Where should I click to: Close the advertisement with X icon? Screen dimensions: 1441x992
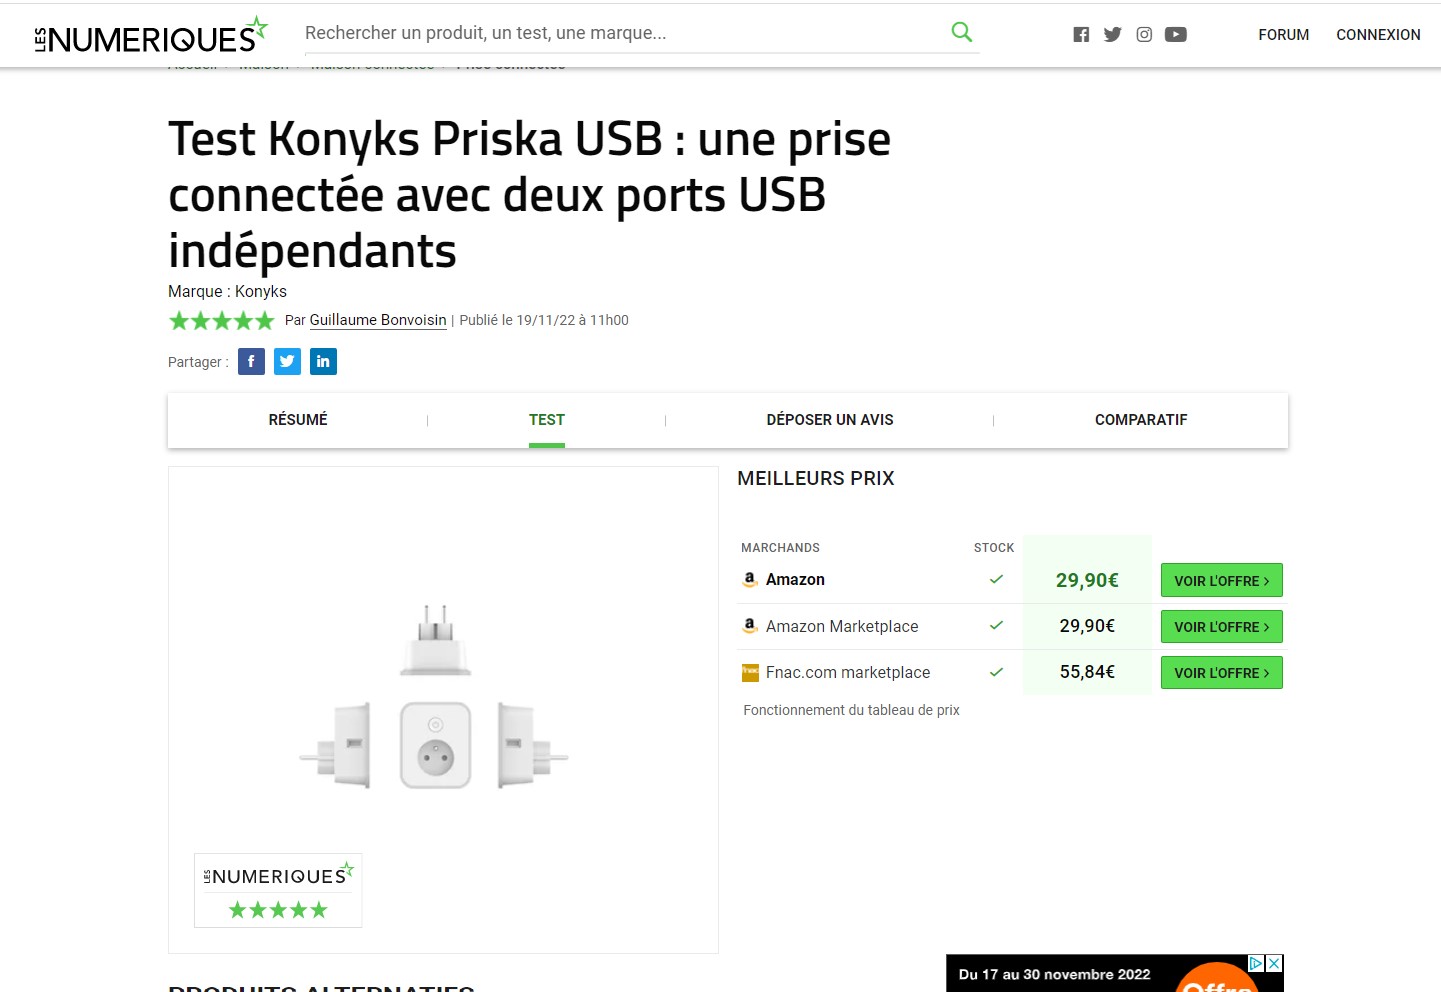(1274, 964)
